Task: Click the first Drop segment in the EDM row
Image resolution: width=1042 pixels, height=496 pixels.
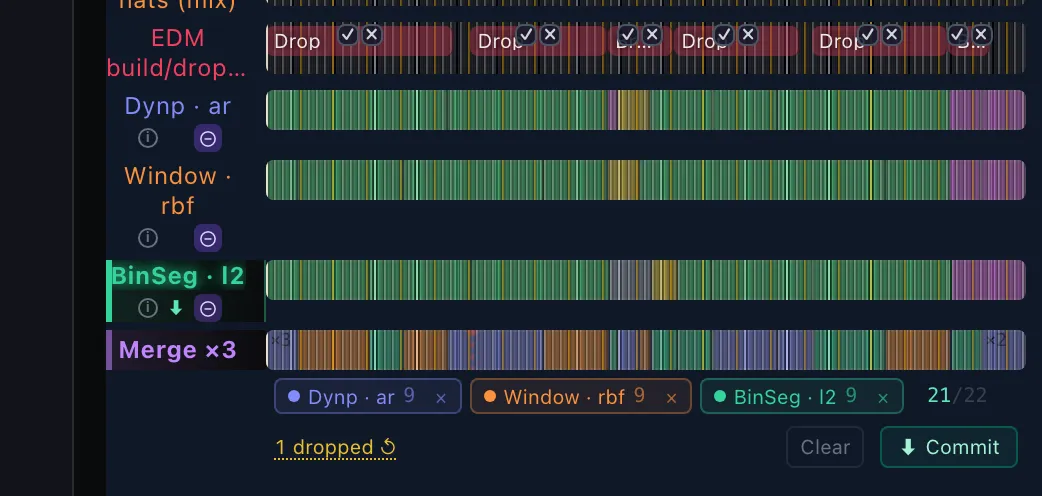Action: pos(360,41)
